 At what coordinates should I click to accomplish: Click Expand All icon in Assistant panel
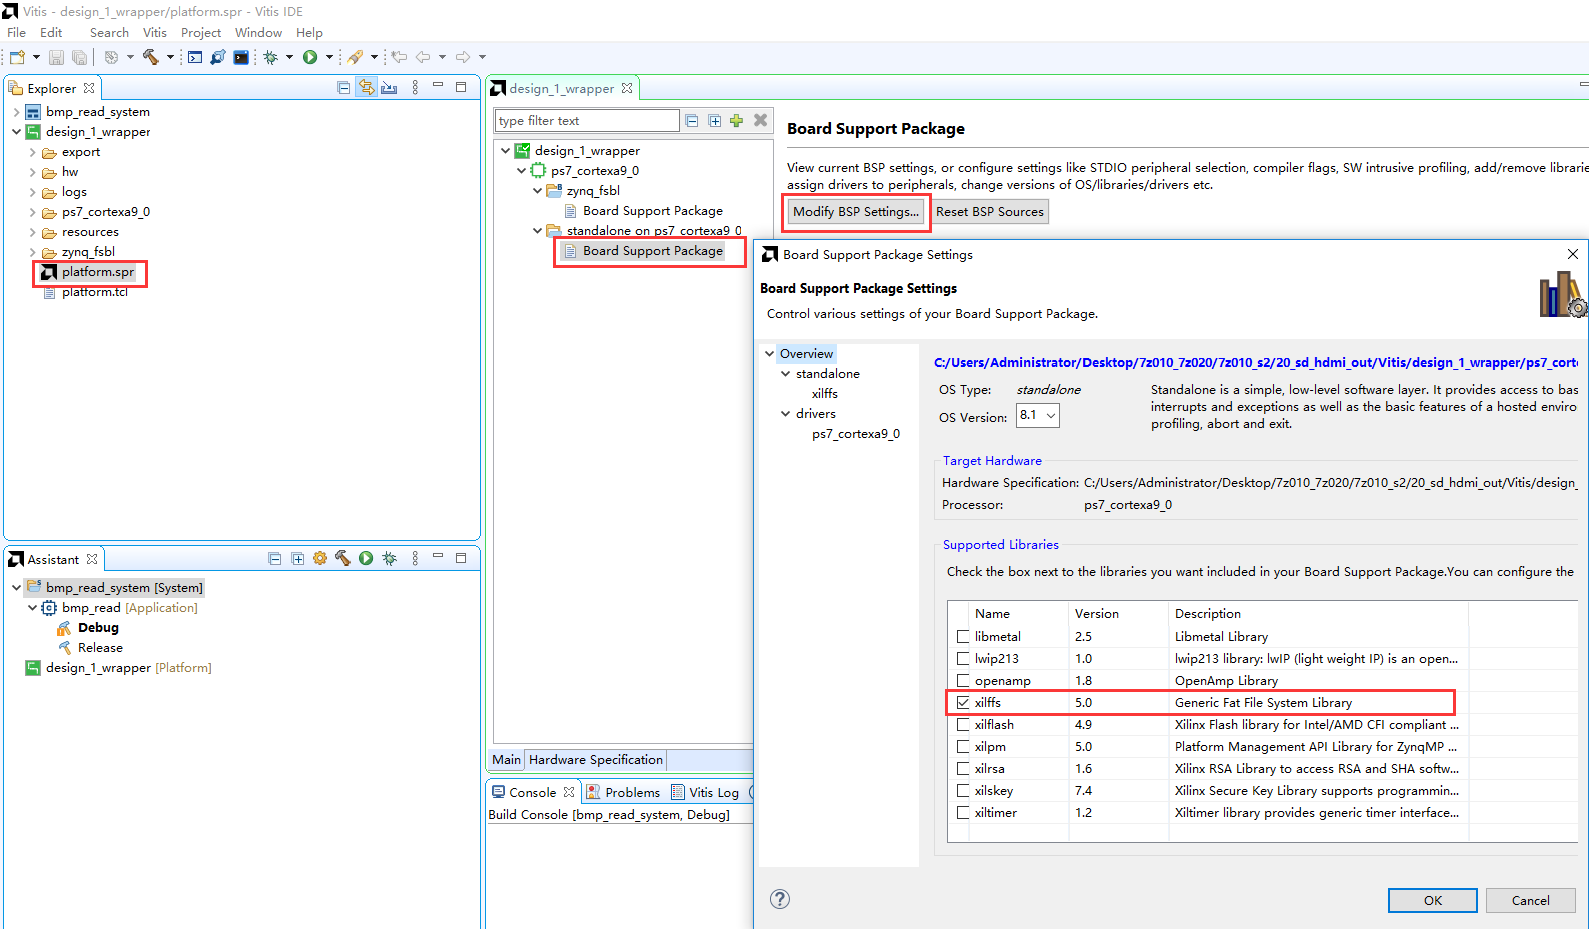pyautogui.click(x=298, y=559)
